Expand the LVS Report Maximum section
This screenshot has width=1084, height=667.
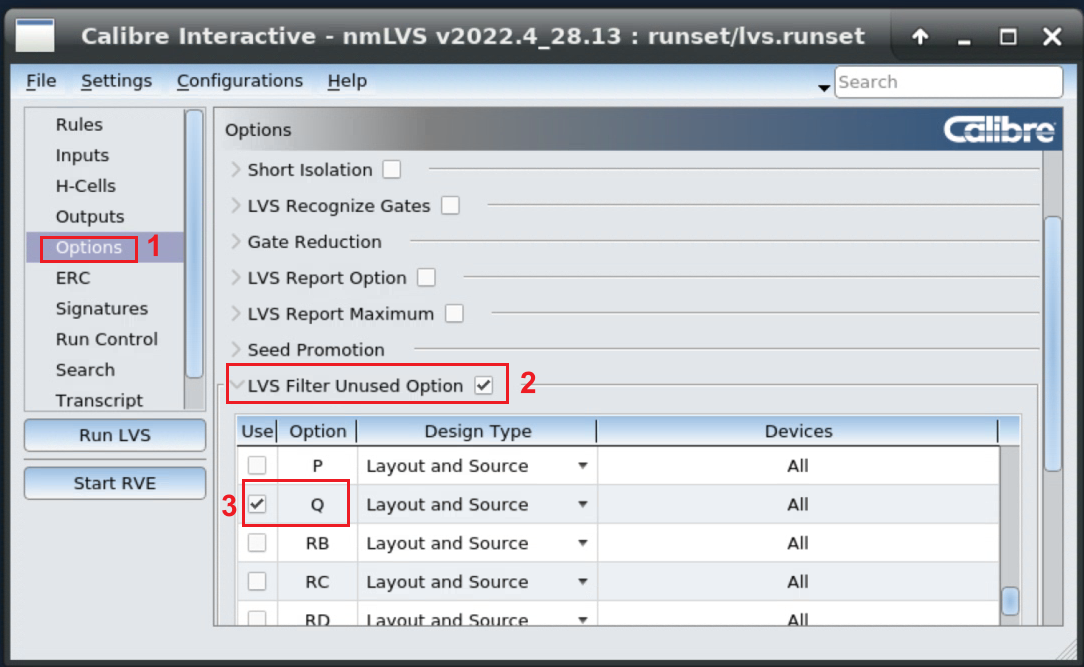[236, 314]
